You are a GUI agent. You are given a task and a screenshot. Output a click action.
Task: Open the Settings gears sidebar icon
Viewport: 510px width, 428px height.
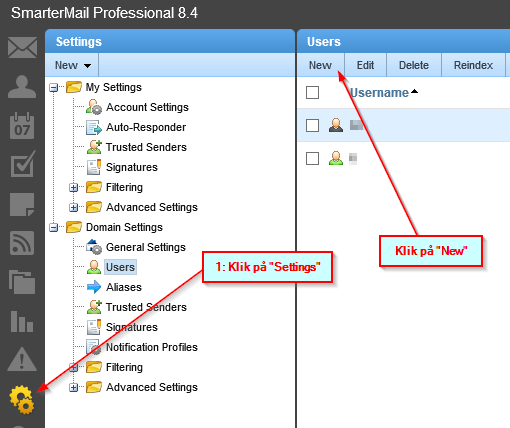pos(22,399)
